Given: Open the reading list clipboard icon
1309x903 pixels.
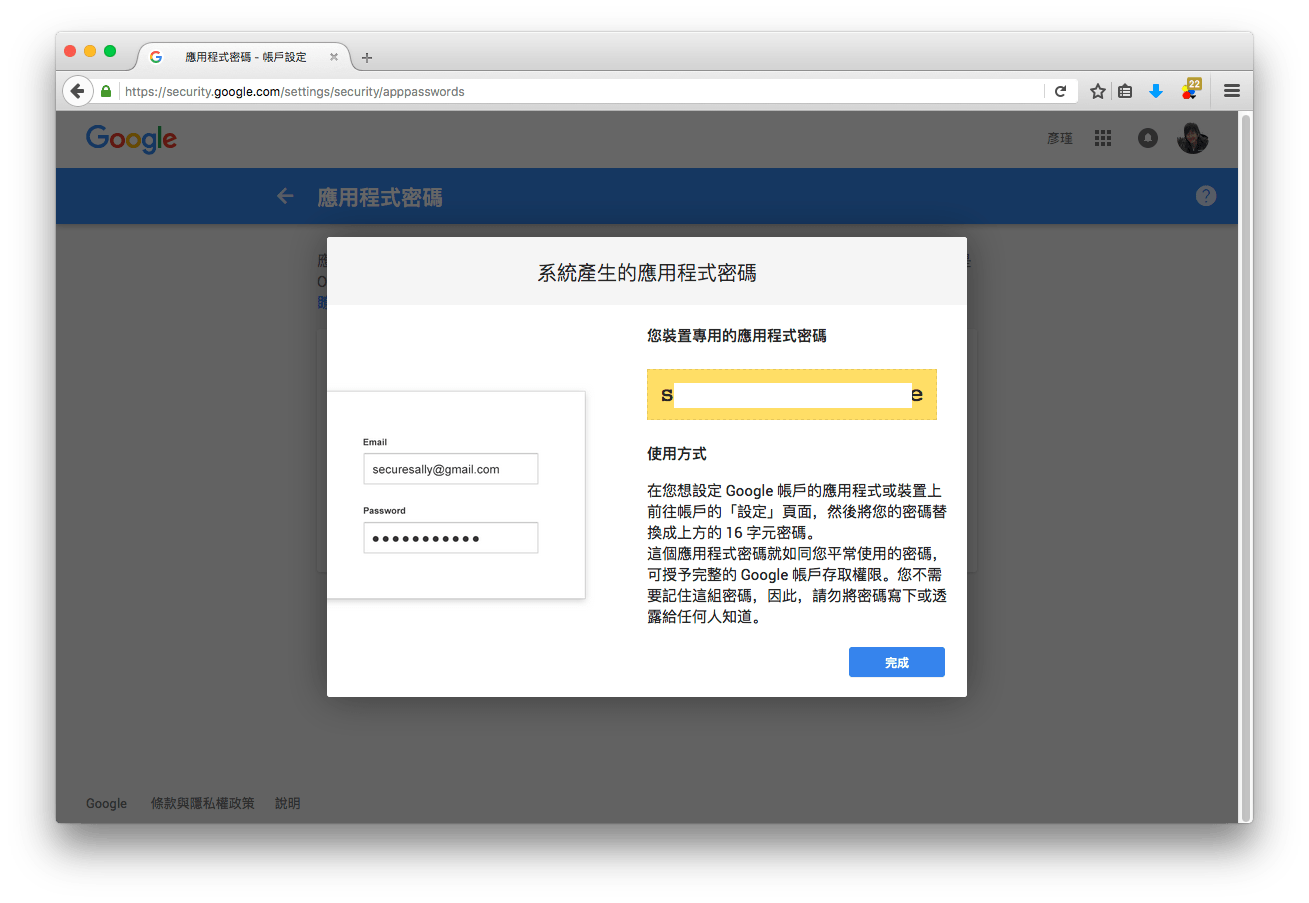Looking at the screenshot, I should (x=1125, y=91).
